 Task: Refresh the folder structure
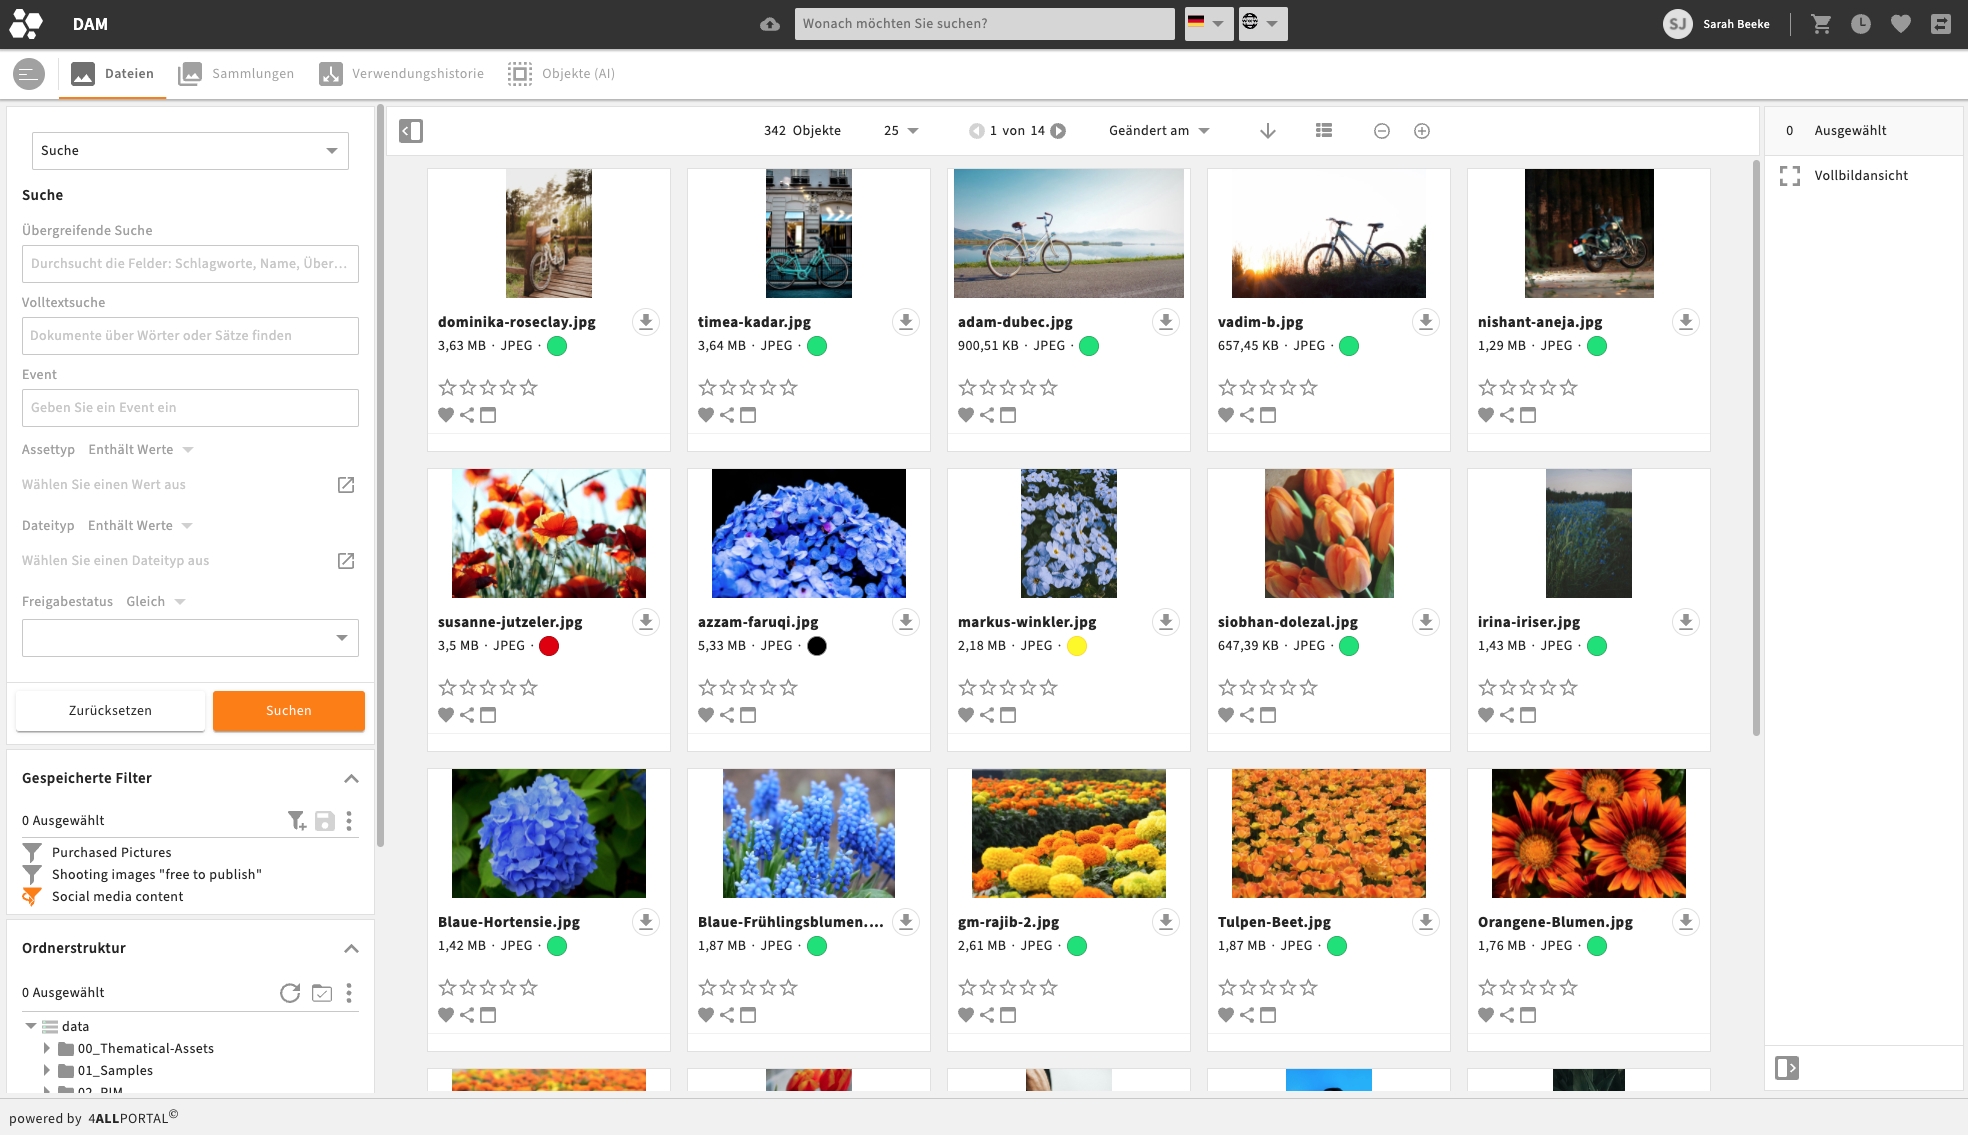[x=290, y=993]
